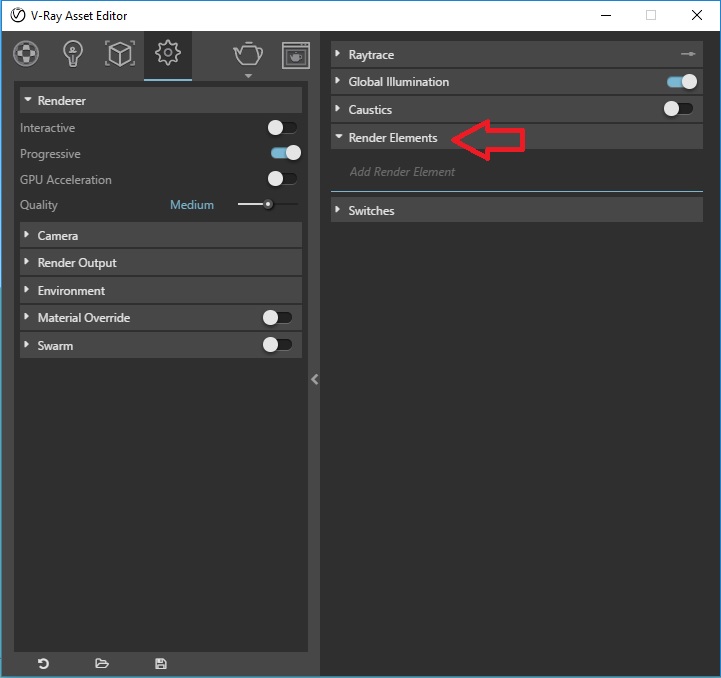Click the Interactive label

(47, 128)
